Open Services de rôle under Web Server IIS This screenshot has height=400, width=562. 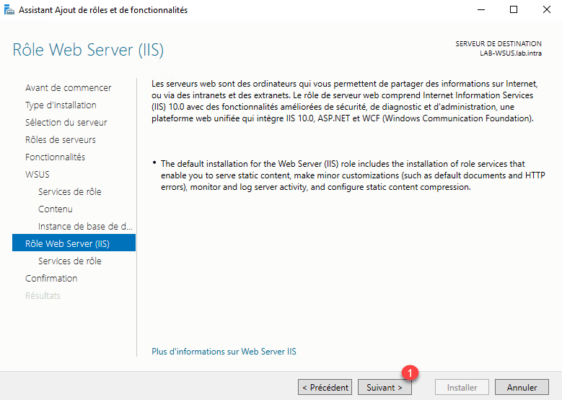click(70, 261)
